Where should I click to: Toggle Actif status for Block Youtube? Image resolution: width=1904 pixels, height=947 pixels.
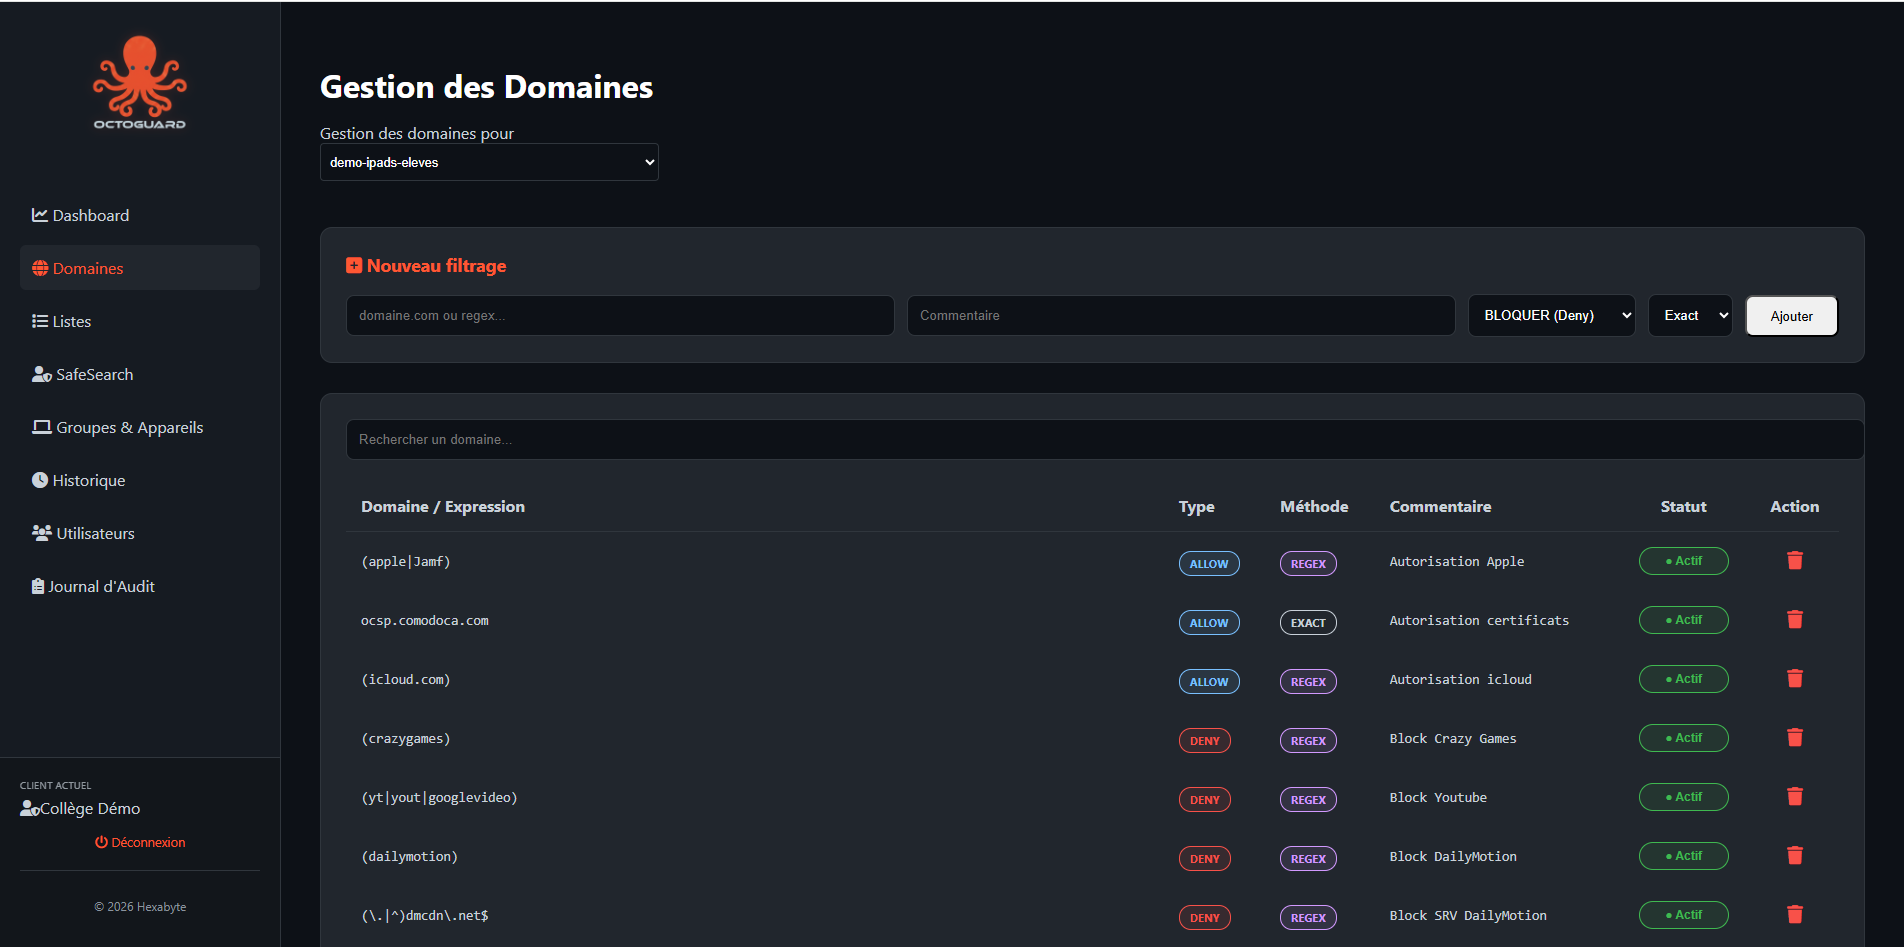(x=1684, y=797)
